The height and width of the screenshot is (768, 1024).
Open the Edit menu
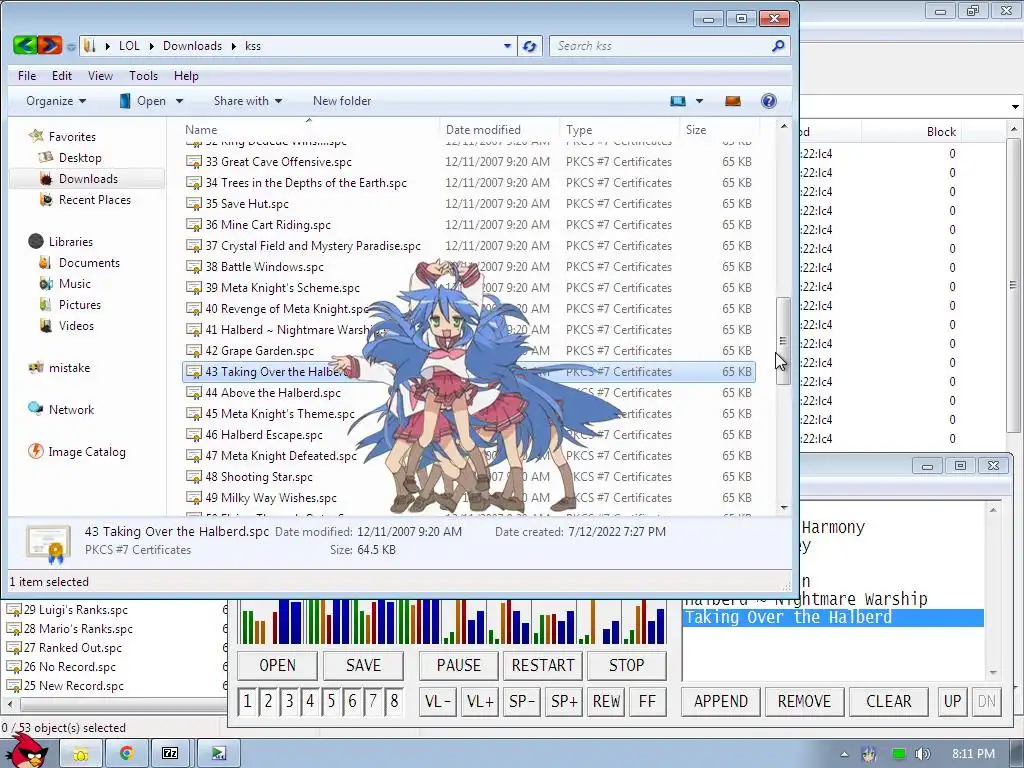point(62,76)
